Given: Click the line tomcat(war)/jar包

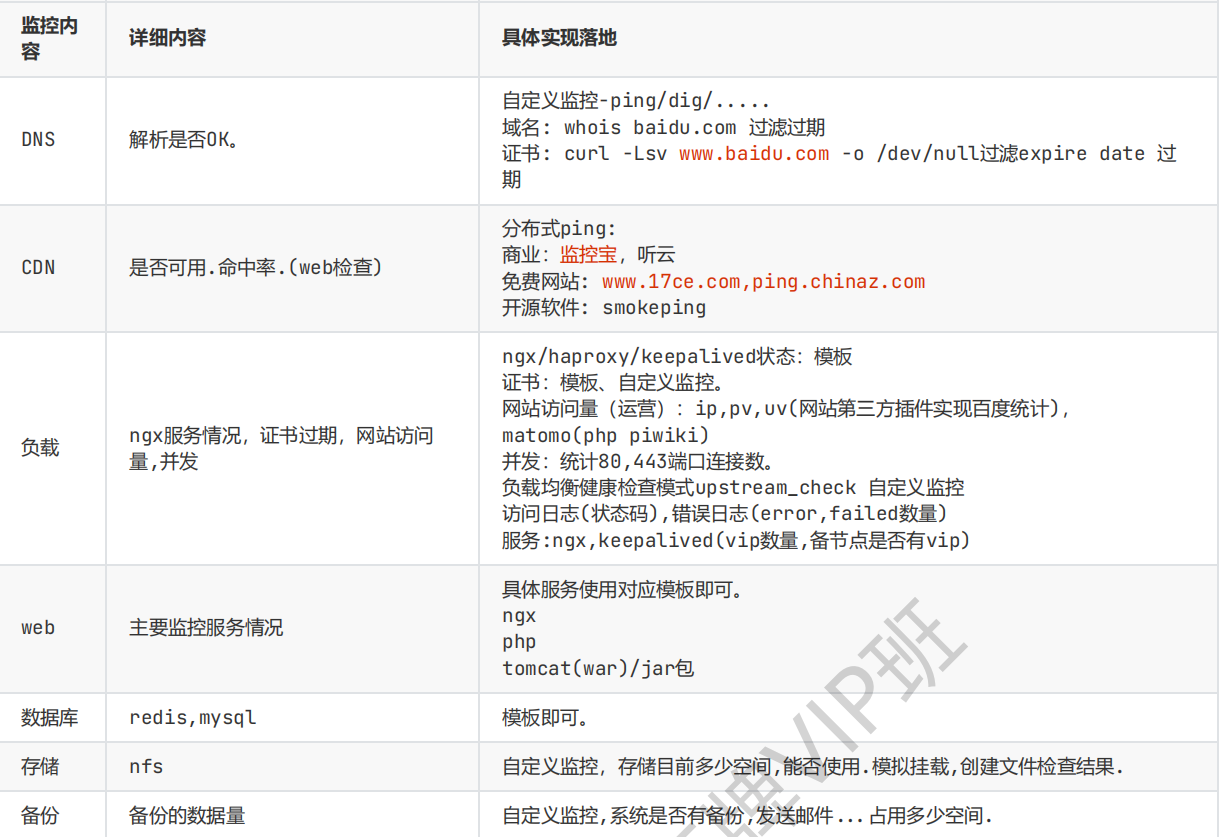Looking at the screenshot, I should click(x=598, y=668).
